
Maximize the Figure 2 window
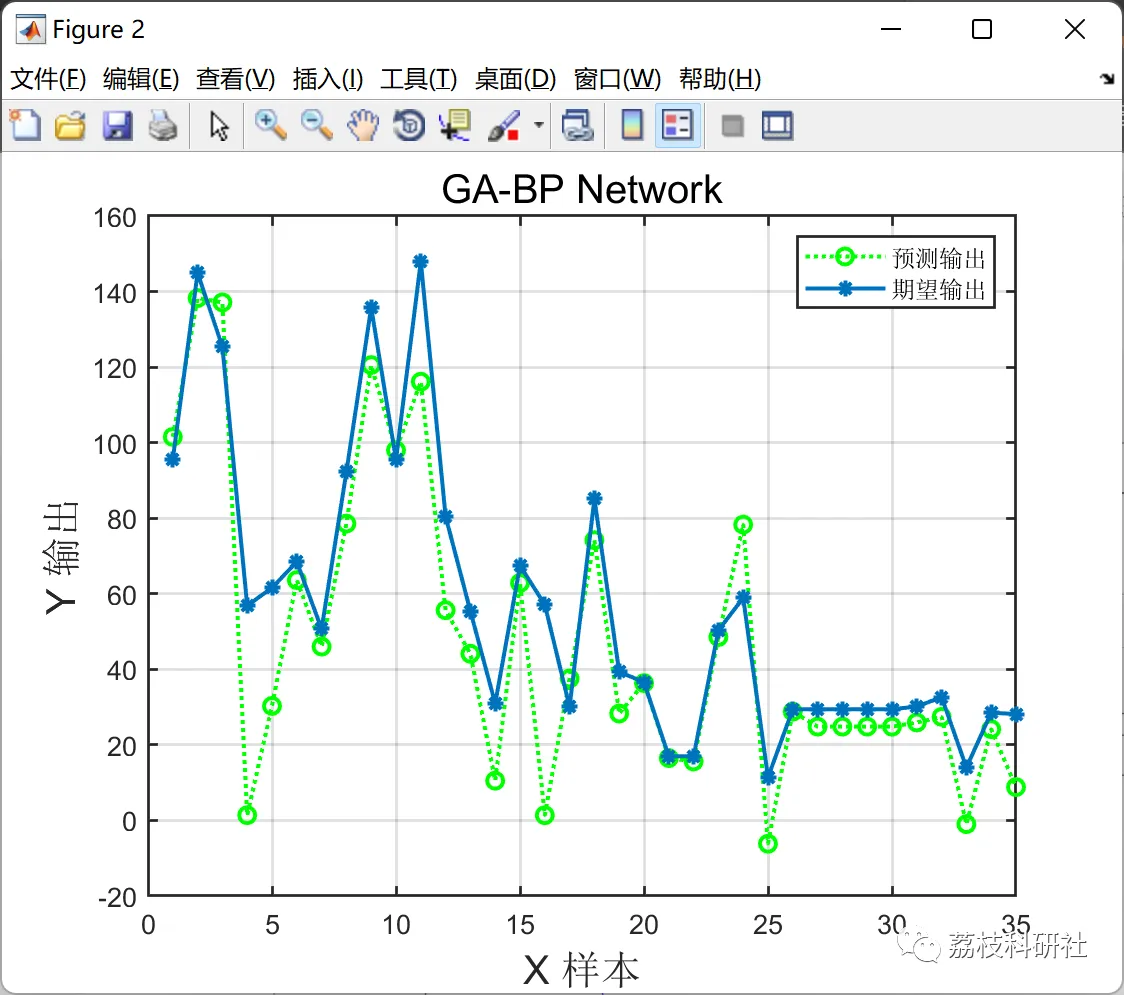click(982, 29)
